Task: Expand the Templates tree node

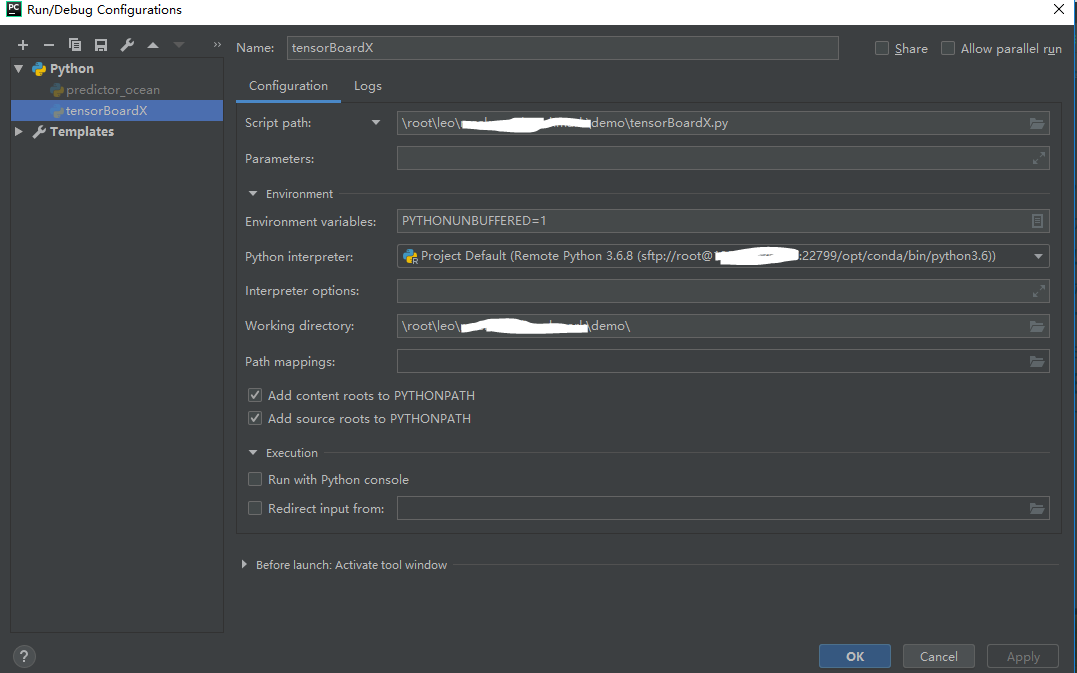Action: [x=19, y=131]
